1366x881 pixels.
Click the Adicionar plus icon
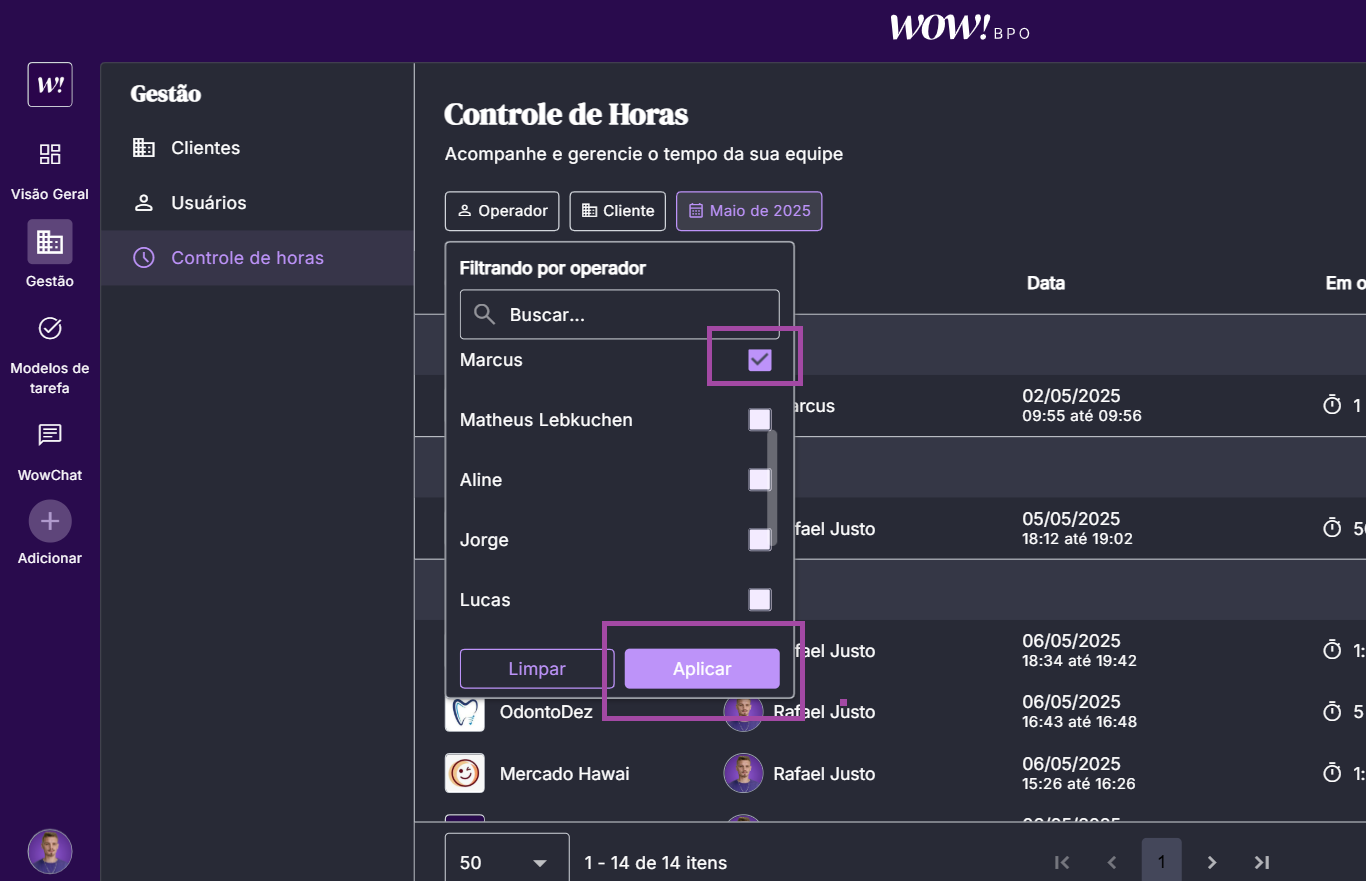coord(50,521)
